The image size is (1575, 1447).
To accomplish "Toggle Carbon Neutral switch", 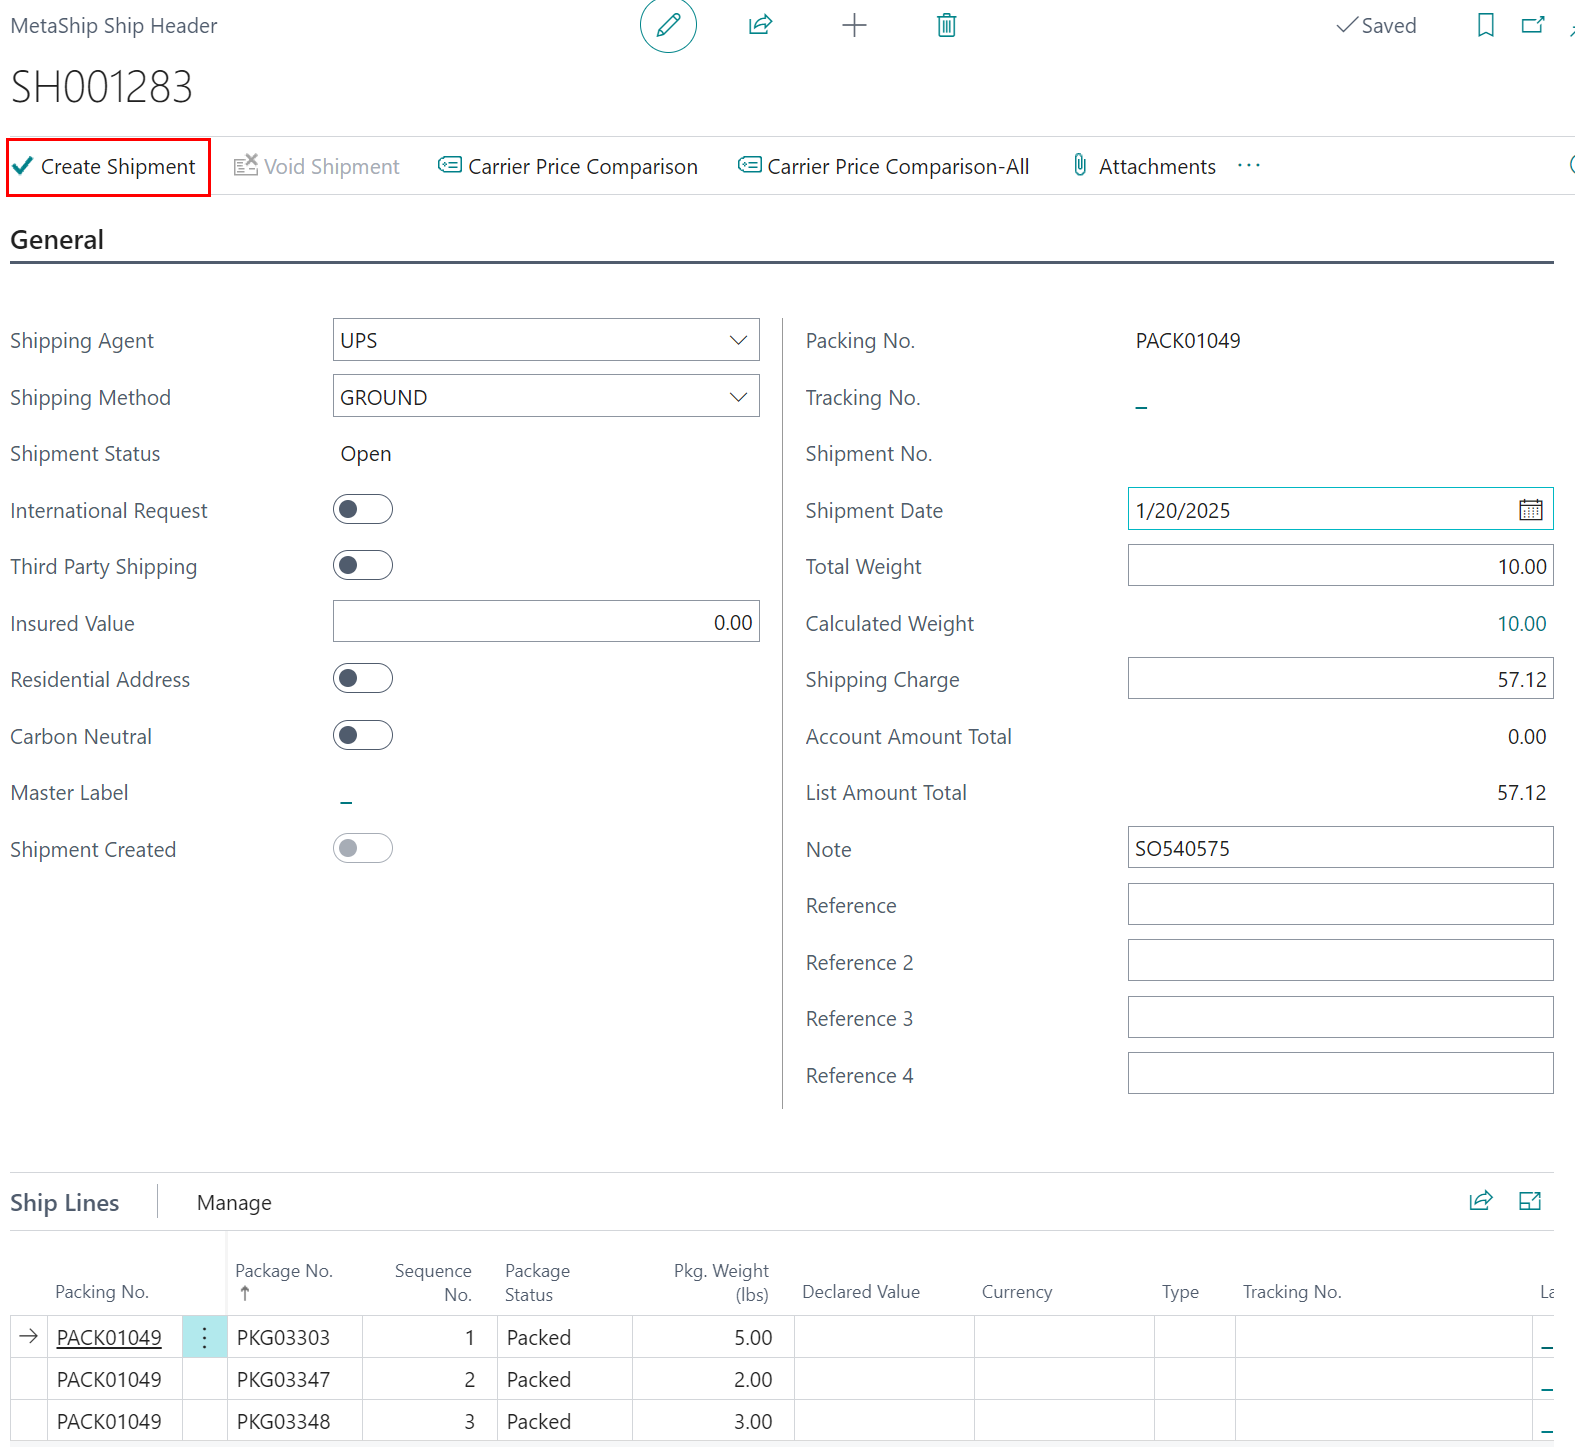I will 363,735.
